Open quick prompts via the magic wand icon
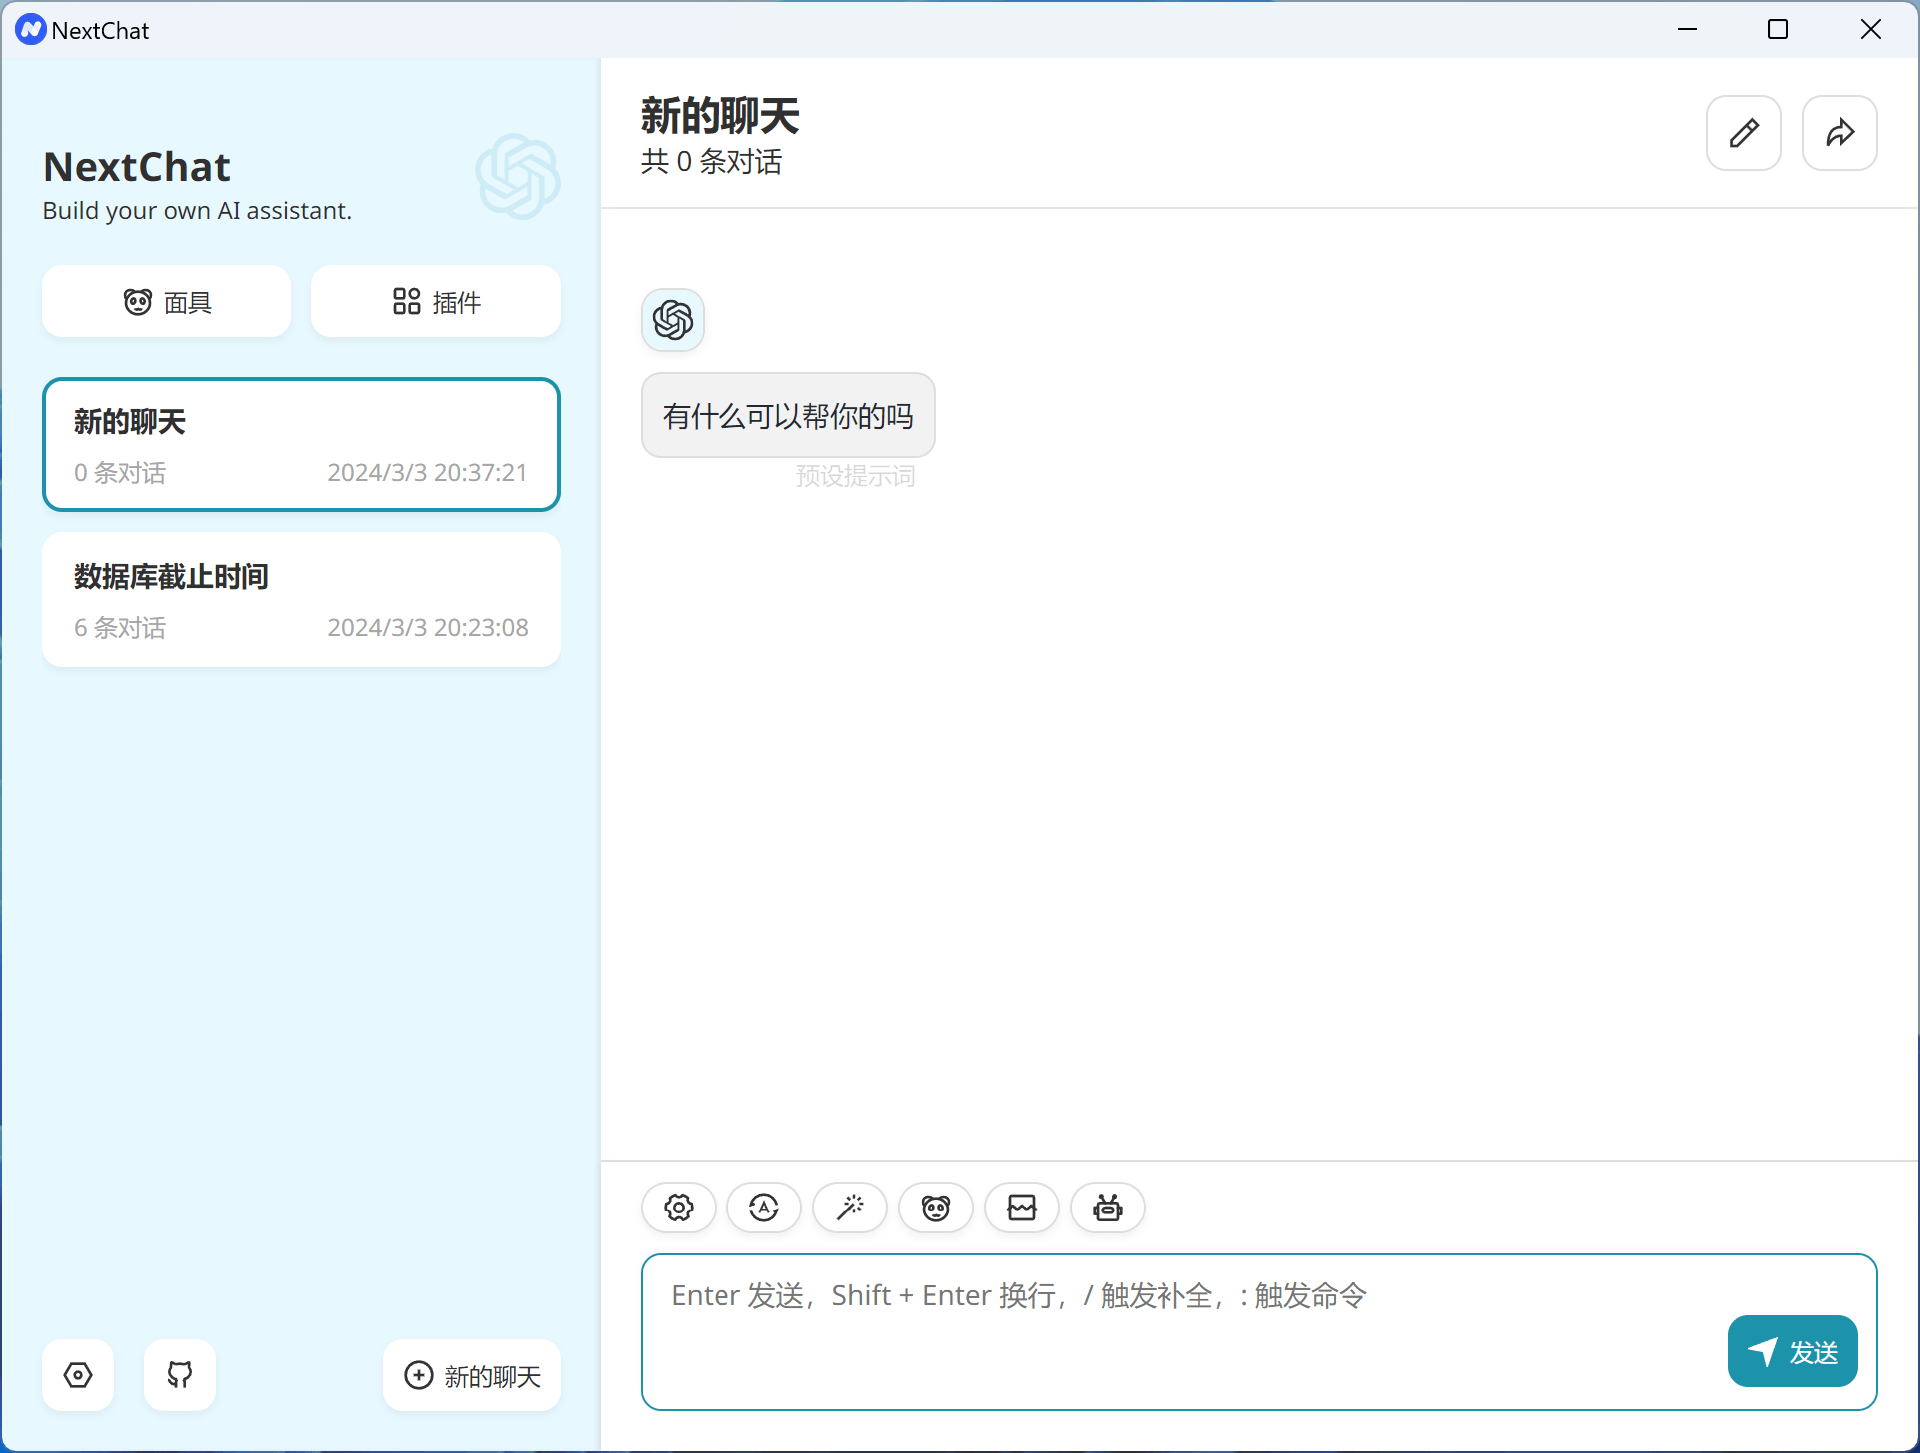The image size is (1920, 1453). (850, 1207)
